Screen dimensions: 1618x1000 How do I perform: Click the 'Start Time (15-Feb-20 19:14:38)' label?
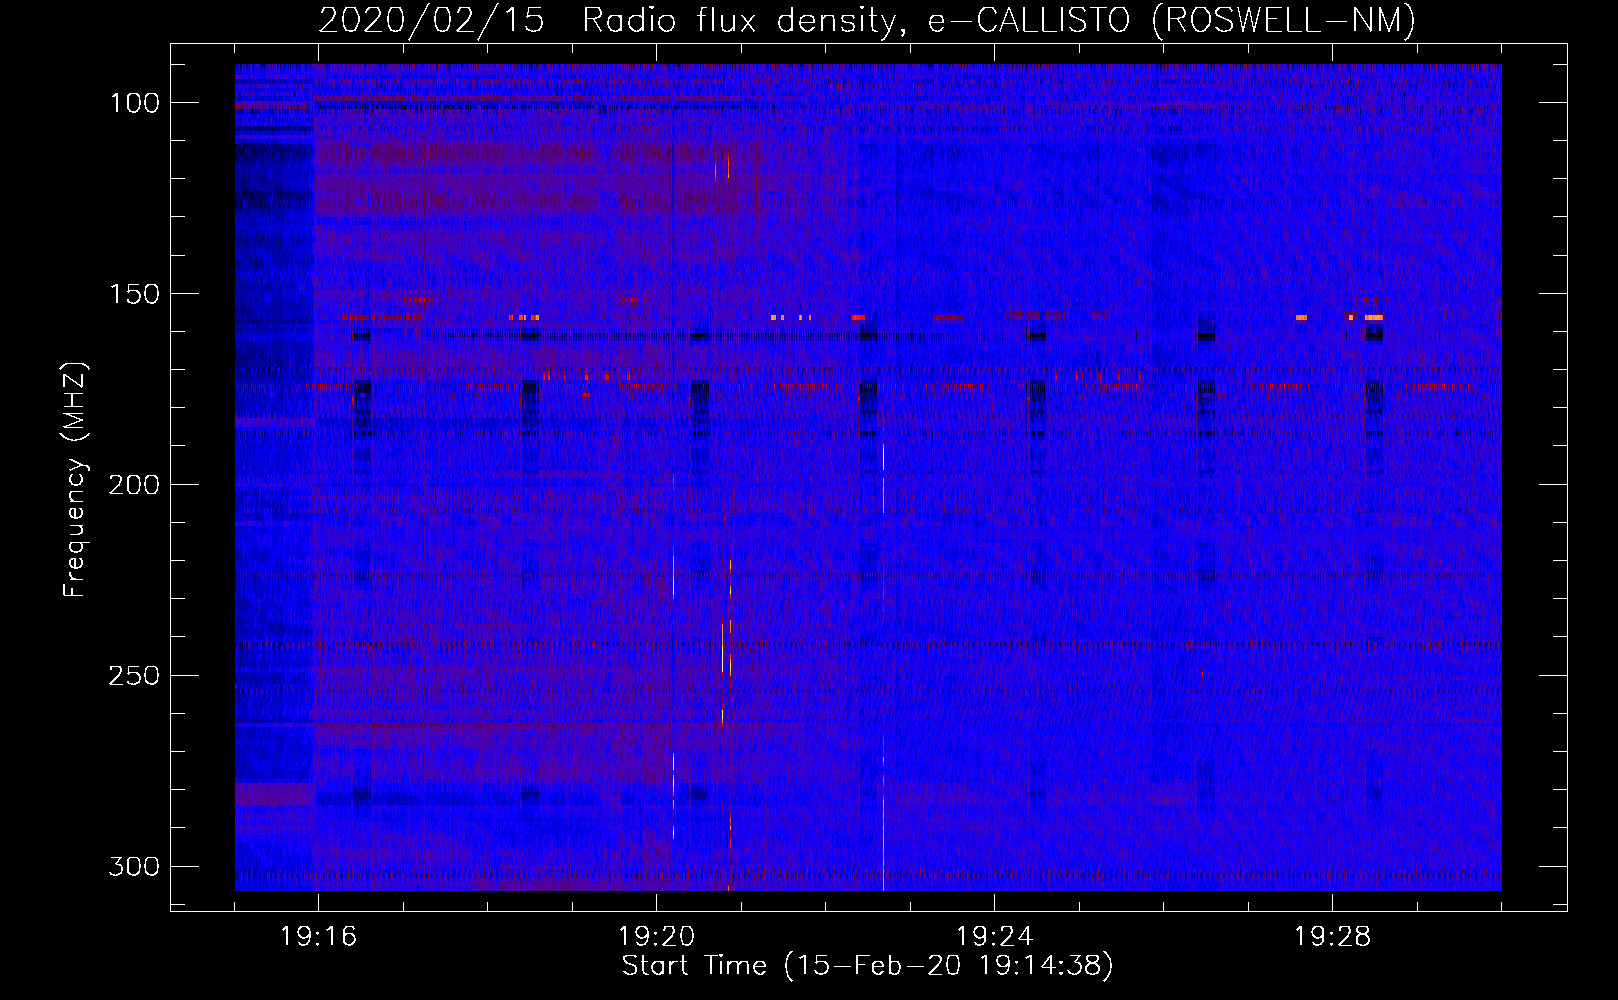(867, 966)
